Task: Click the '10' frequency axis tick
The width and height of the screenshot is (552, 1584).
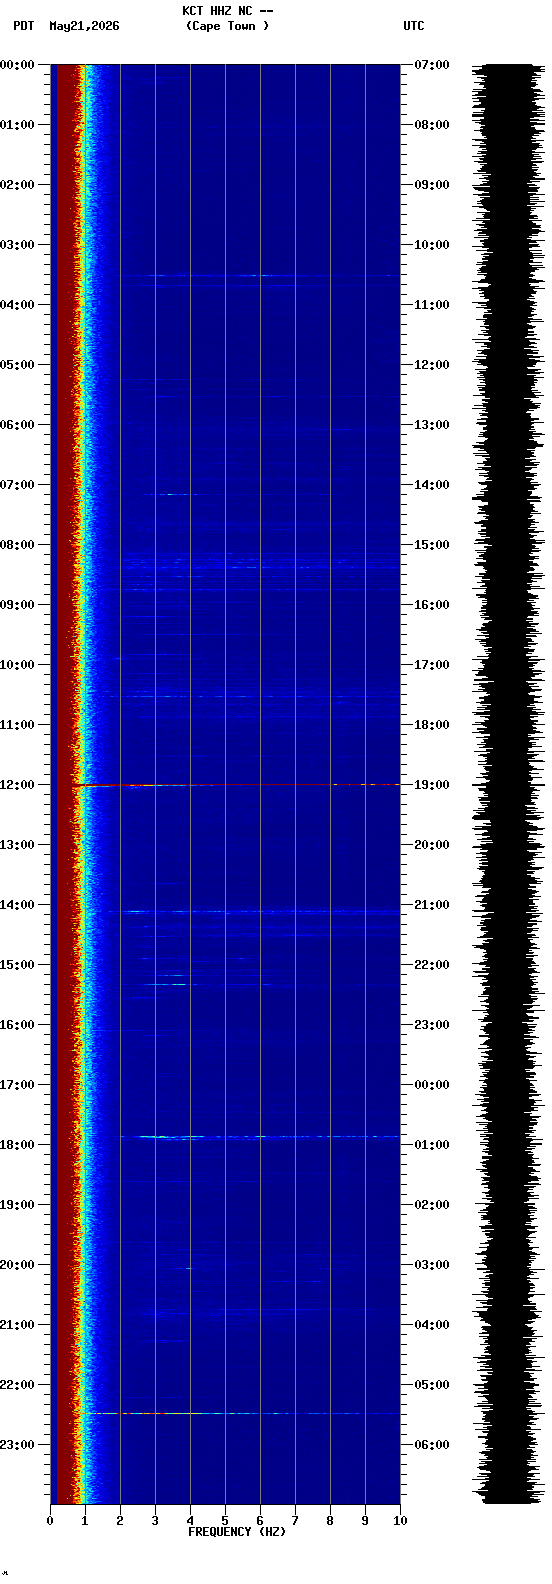Action: point(400,1521)
